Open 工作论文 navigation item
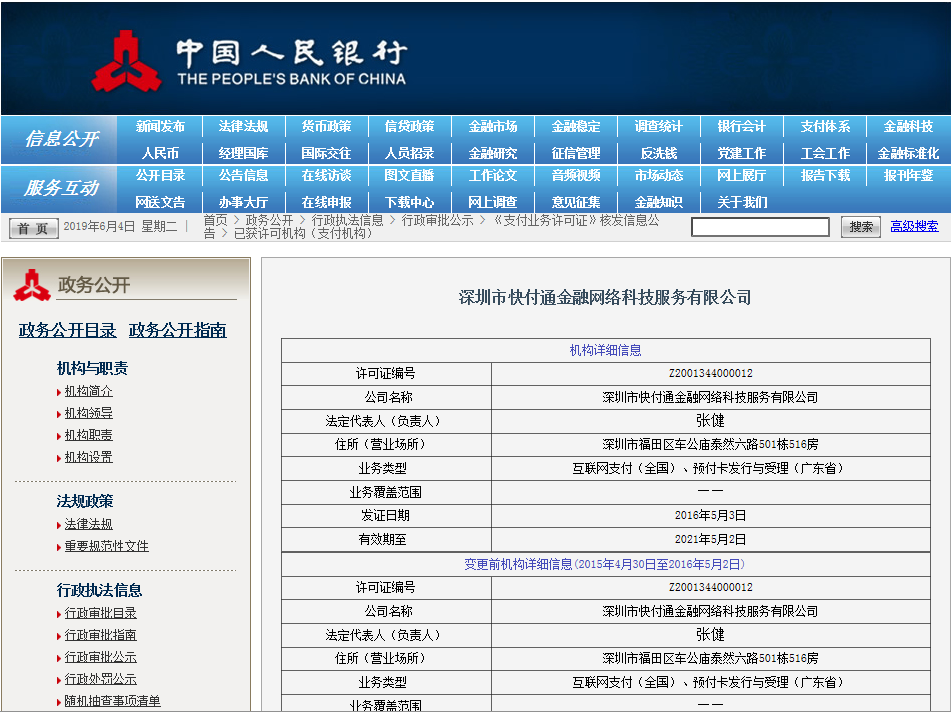This screenshot has height=713, width=951. [x=492, y=176]
